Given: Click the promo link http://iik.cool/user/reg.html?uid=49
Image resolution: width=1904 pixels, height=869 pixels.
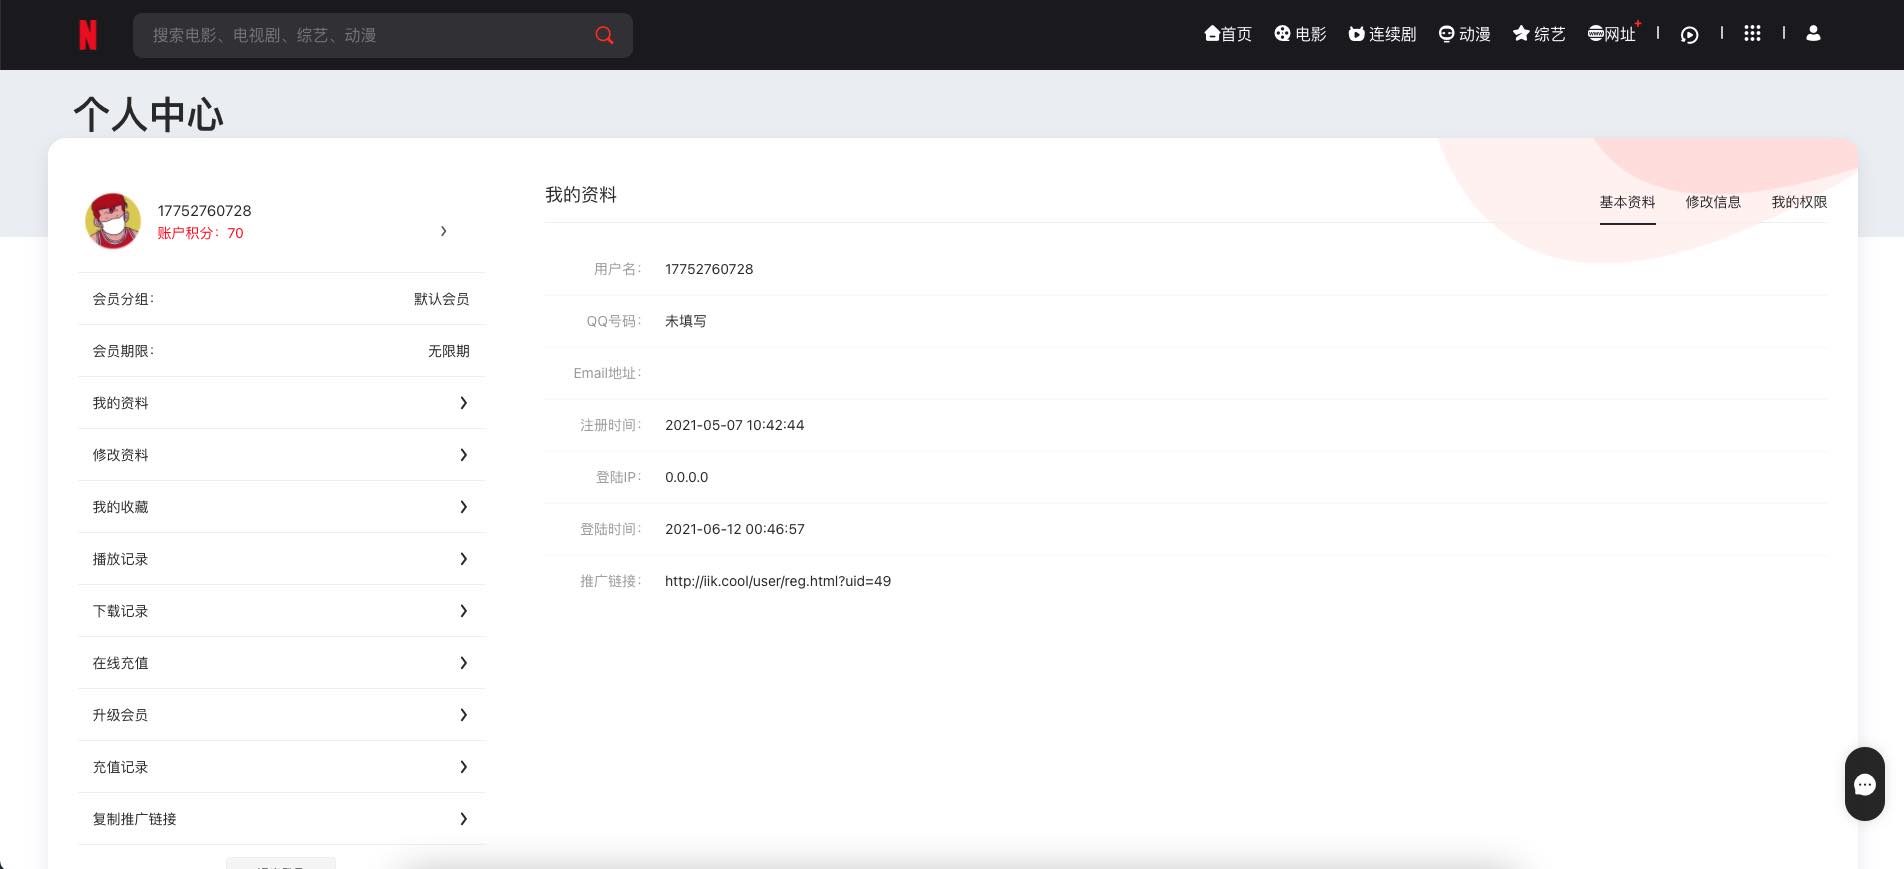Looking at the screenshot, I should pyautogui.click(x=778, y=581).
